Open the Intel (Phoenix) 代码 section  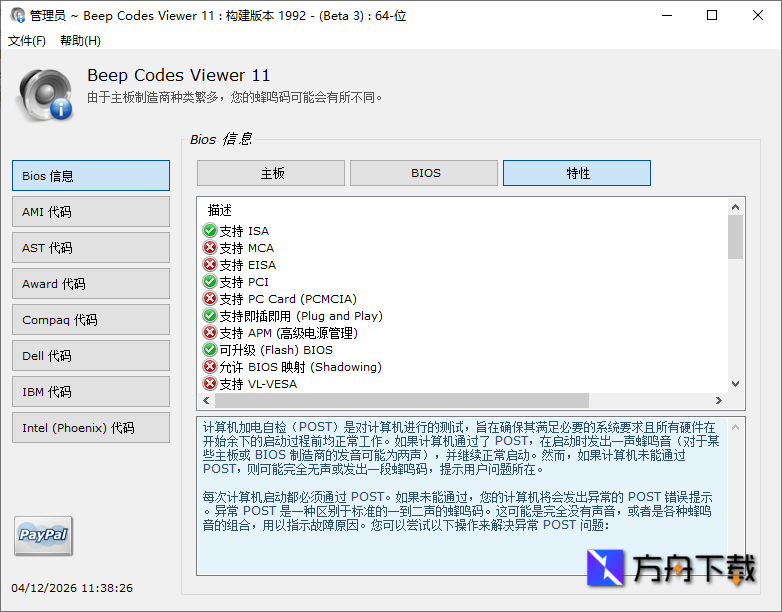pyautogui.click(x=91, y=427)
